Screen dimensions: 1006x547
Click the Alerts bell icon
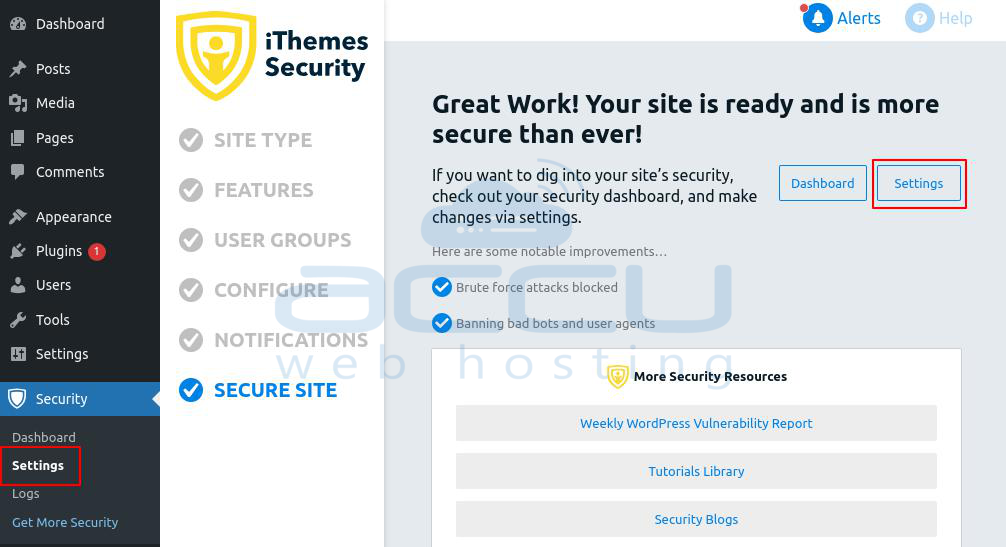pyautogui.click(x=817, y=18)
